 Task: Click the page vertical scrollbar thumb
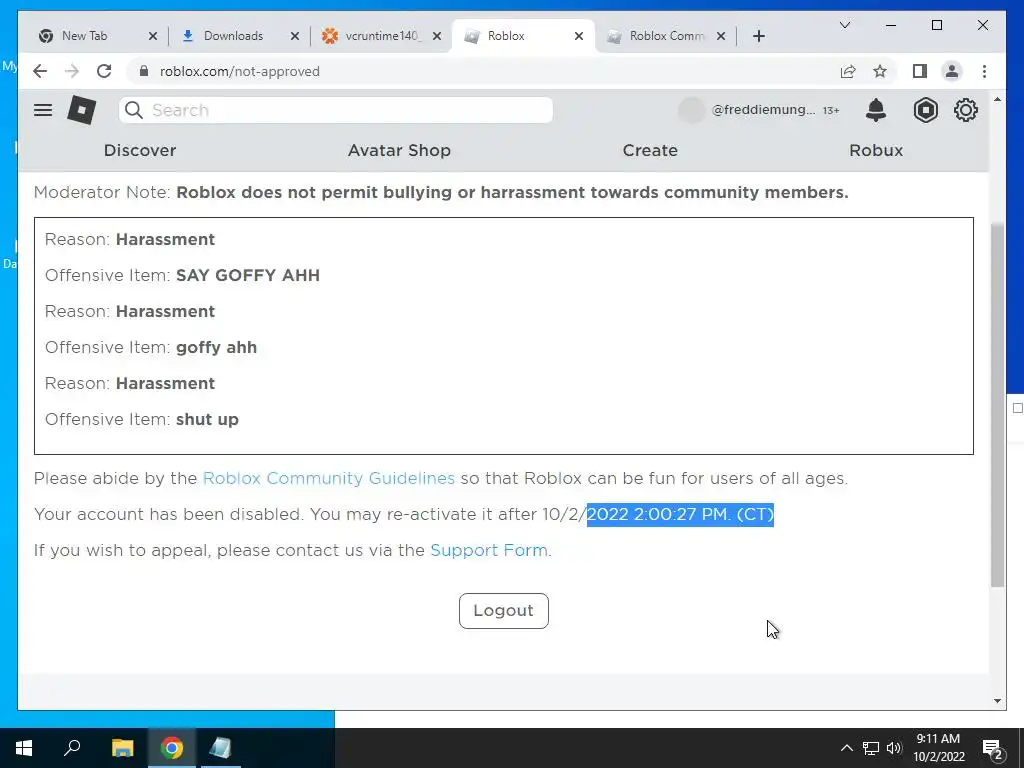(x=997, y=405)
